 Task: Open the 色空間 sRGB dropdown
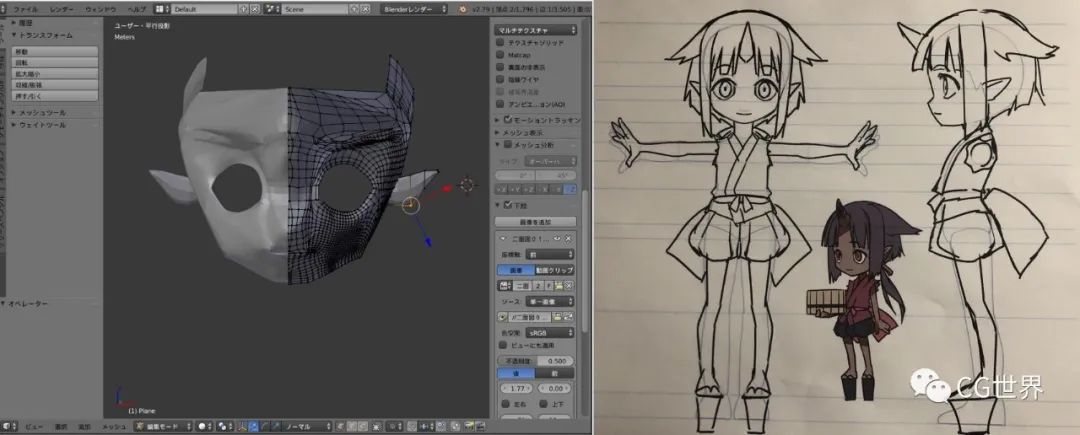[550, 332]
